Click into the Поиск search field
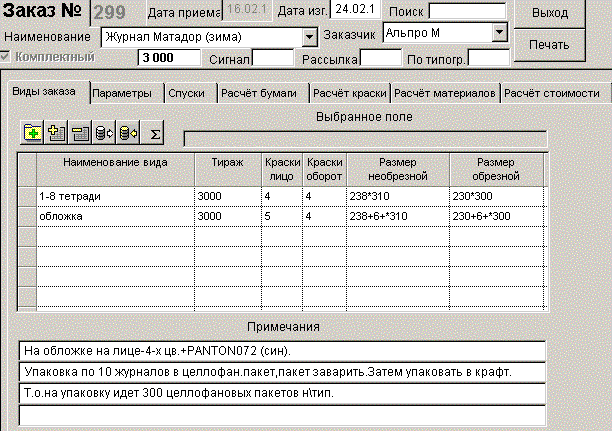 [467, 11]
